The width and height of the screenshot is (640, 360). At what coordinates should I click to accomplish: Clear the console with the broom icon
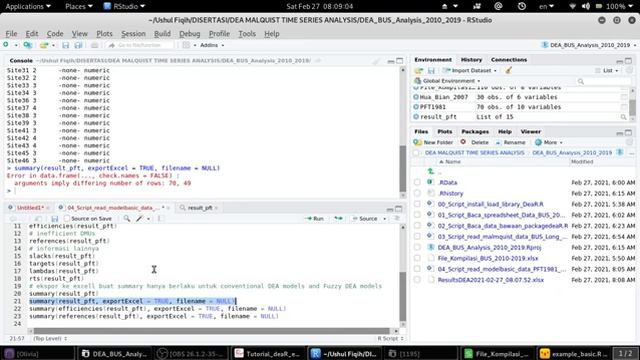(376, 61)
